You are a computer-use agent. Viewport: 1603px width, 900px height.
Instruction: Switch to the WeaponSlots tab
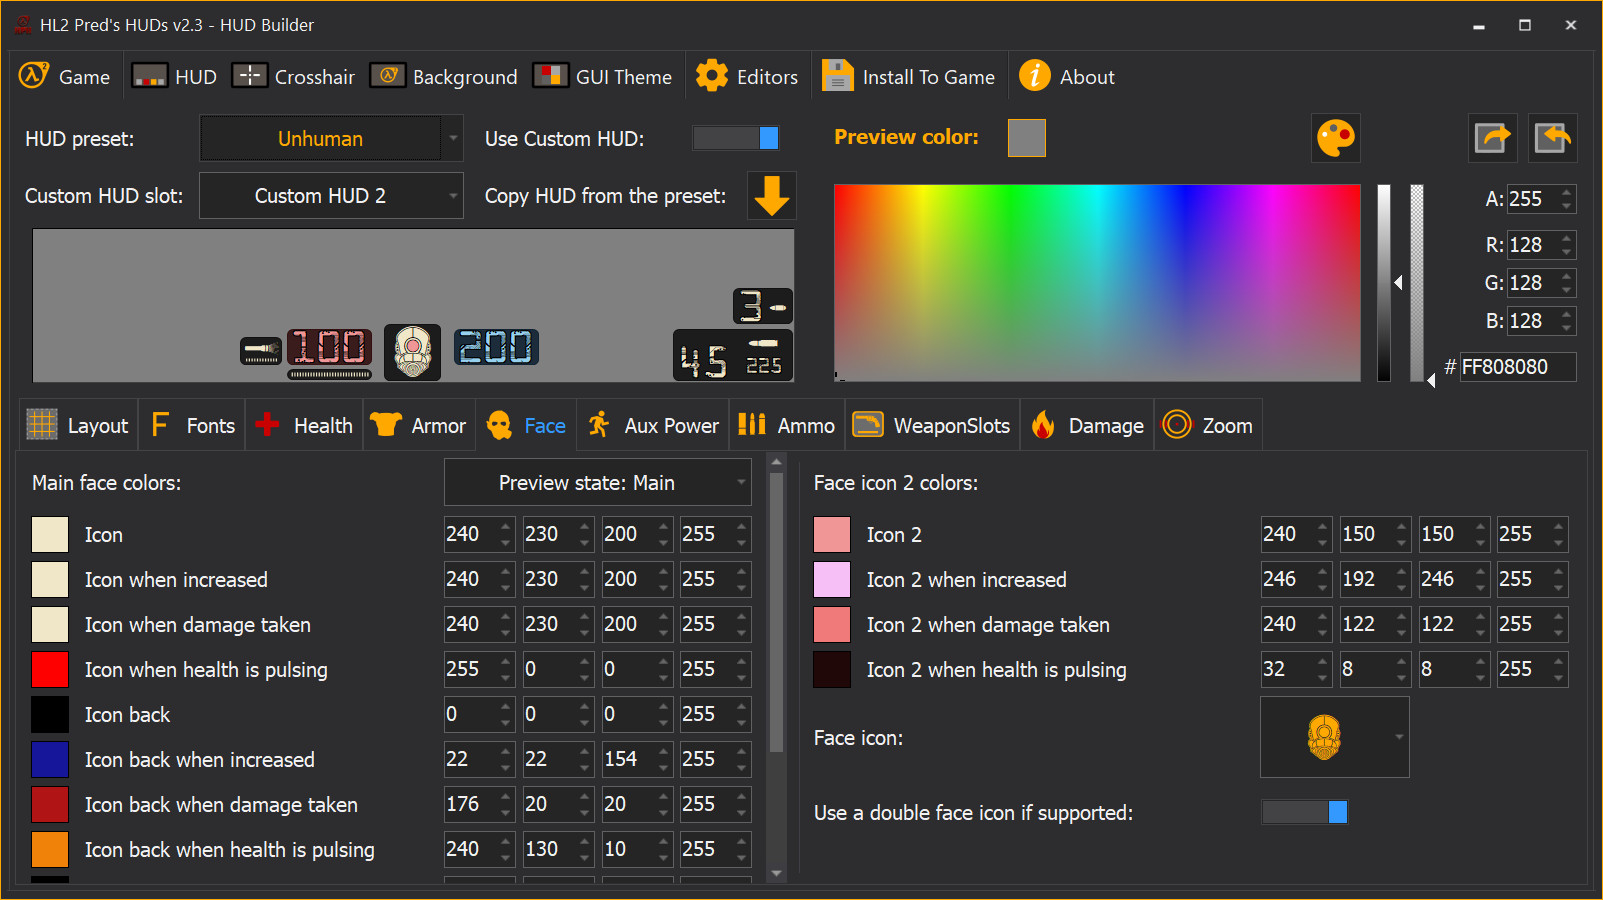931,424
